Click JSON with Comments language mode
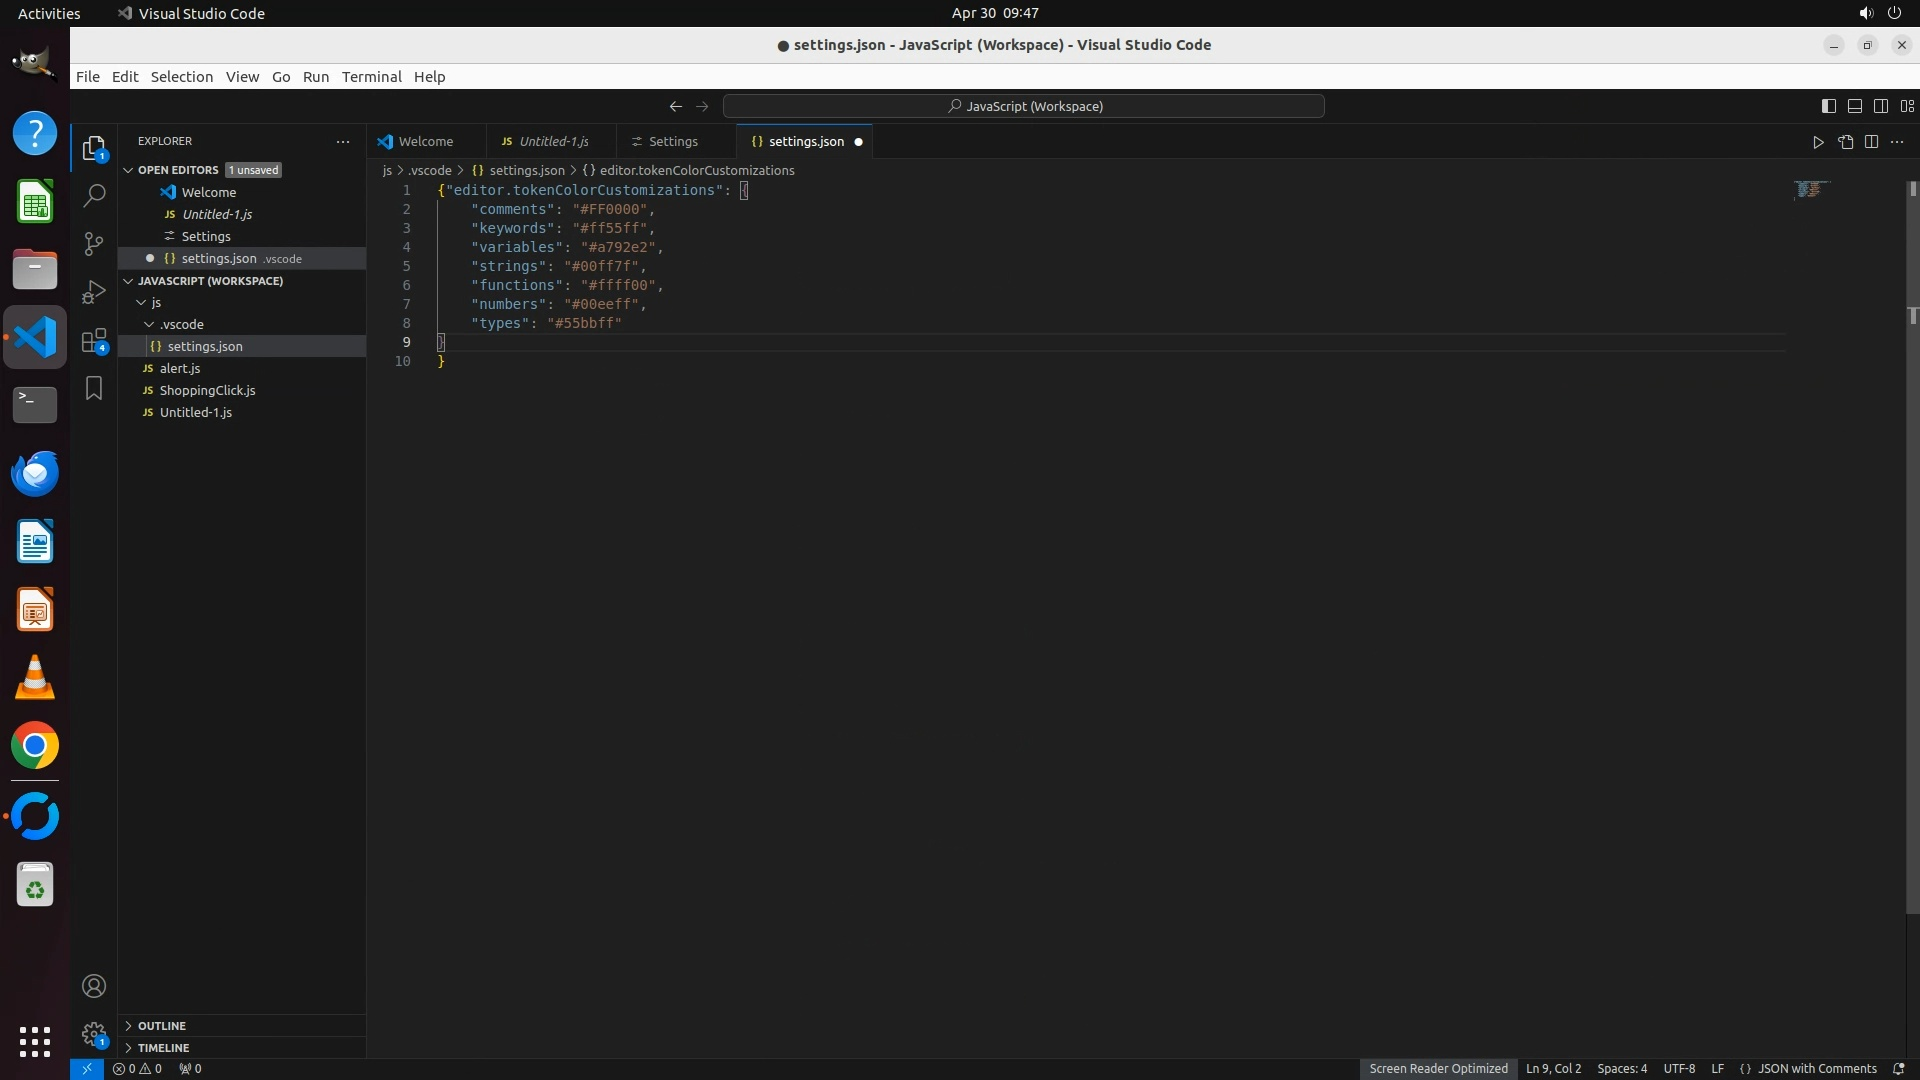1920x1080 pixels. pyautogui.click(x=1816, y=1069)
